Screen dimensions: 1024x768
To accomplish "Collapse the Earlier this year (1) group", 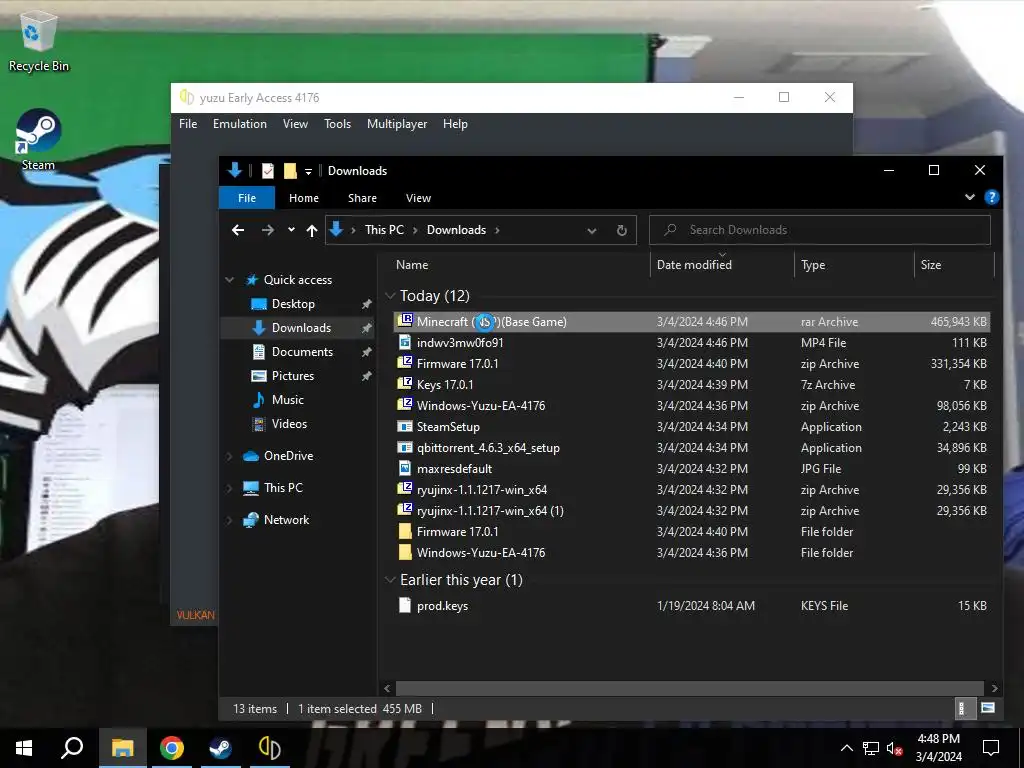I will point(390,580).
